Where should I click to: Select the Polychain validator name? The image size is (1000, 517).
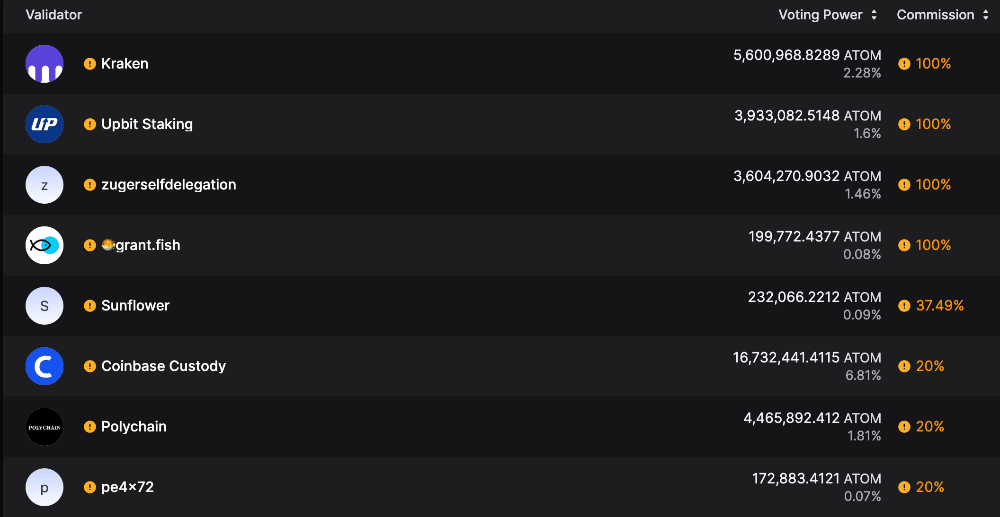(x=134, y=426)
